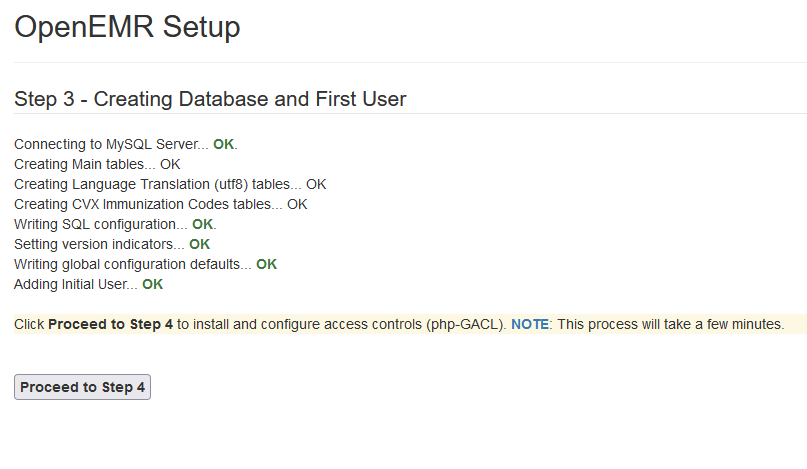This screenshot has height=469, width=807.
Task: Click the Adding Initial User line
Action: pyautogui.click(x=75, y=284)
